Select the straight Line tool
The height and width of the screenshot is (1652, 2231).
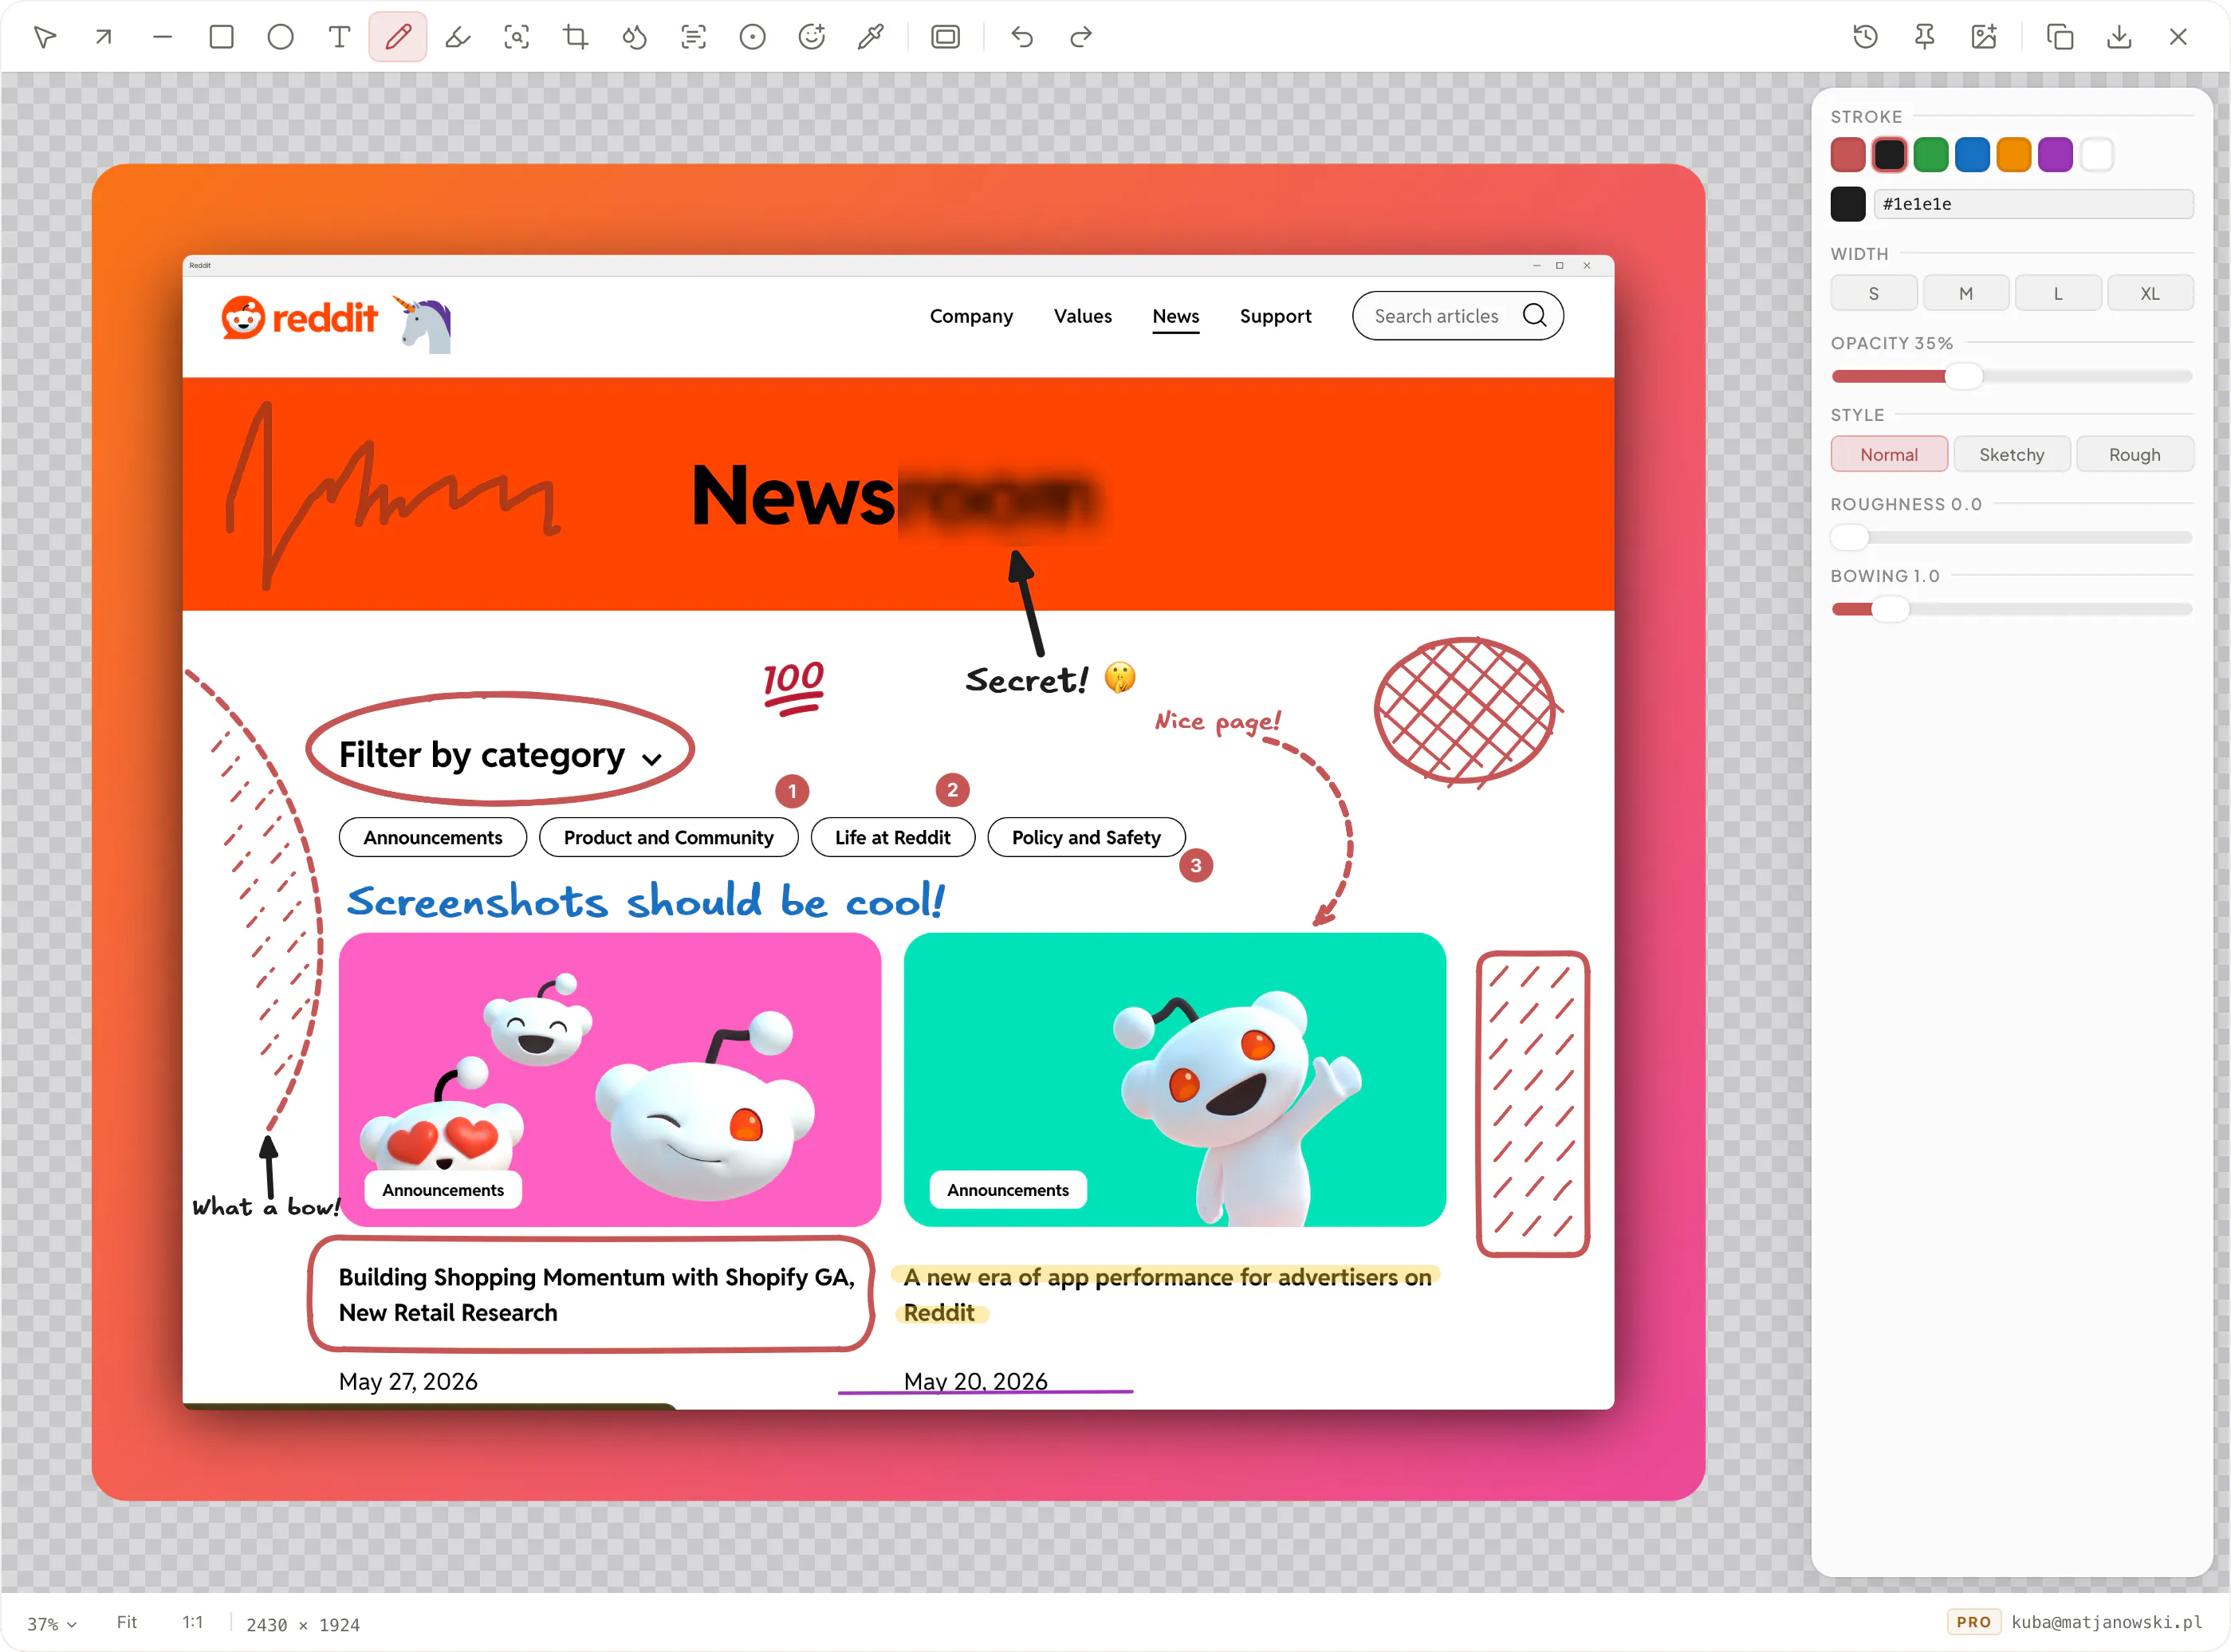click(x=163, y=37)
